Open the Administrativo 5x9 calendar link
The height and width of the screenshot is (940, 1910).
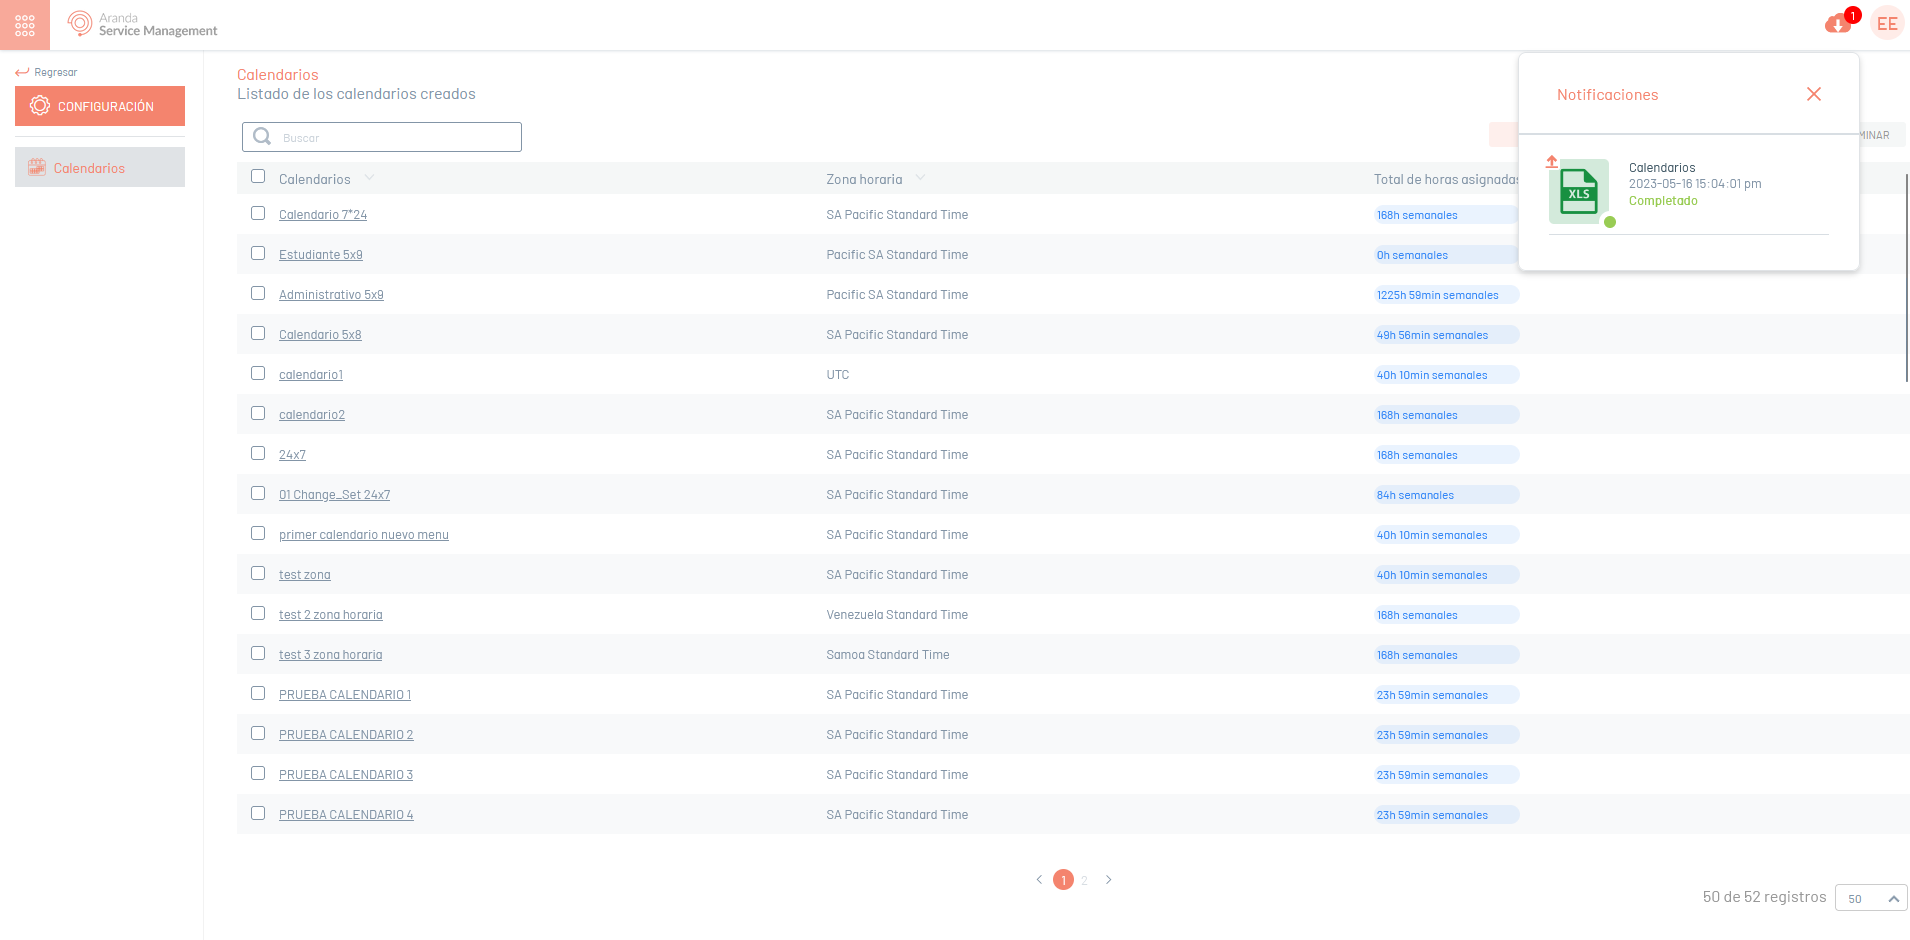(x=331, y=295)
